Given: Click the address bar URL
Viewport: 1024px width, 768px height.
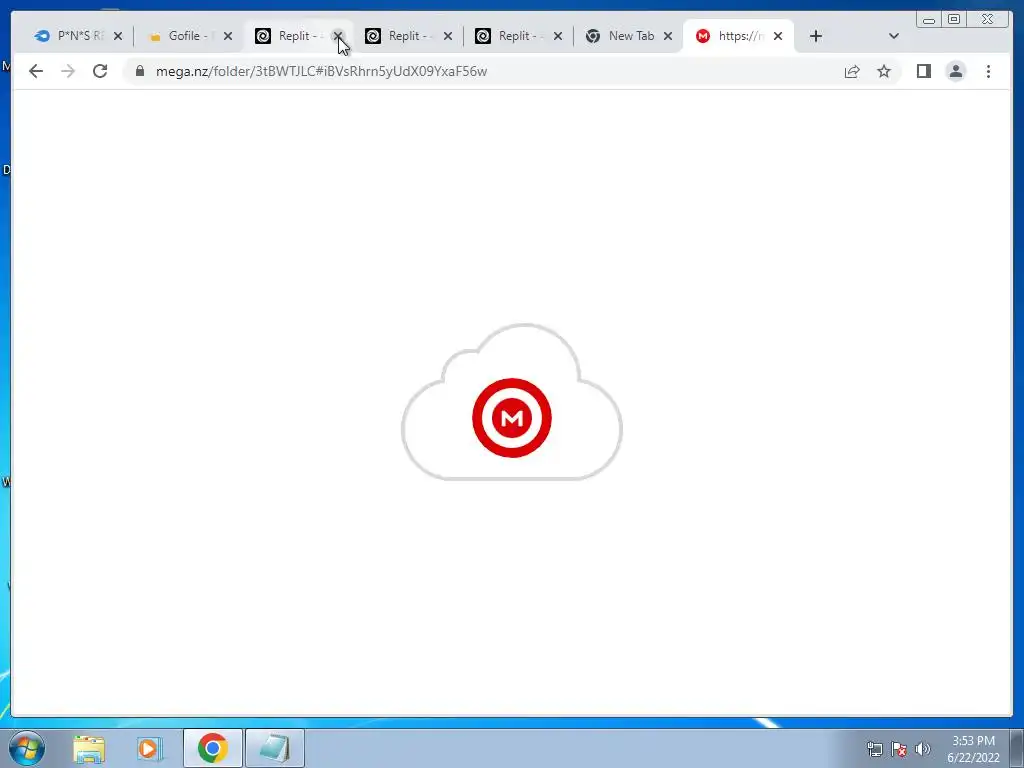Looking at the screenshot, I should point(321,71).
